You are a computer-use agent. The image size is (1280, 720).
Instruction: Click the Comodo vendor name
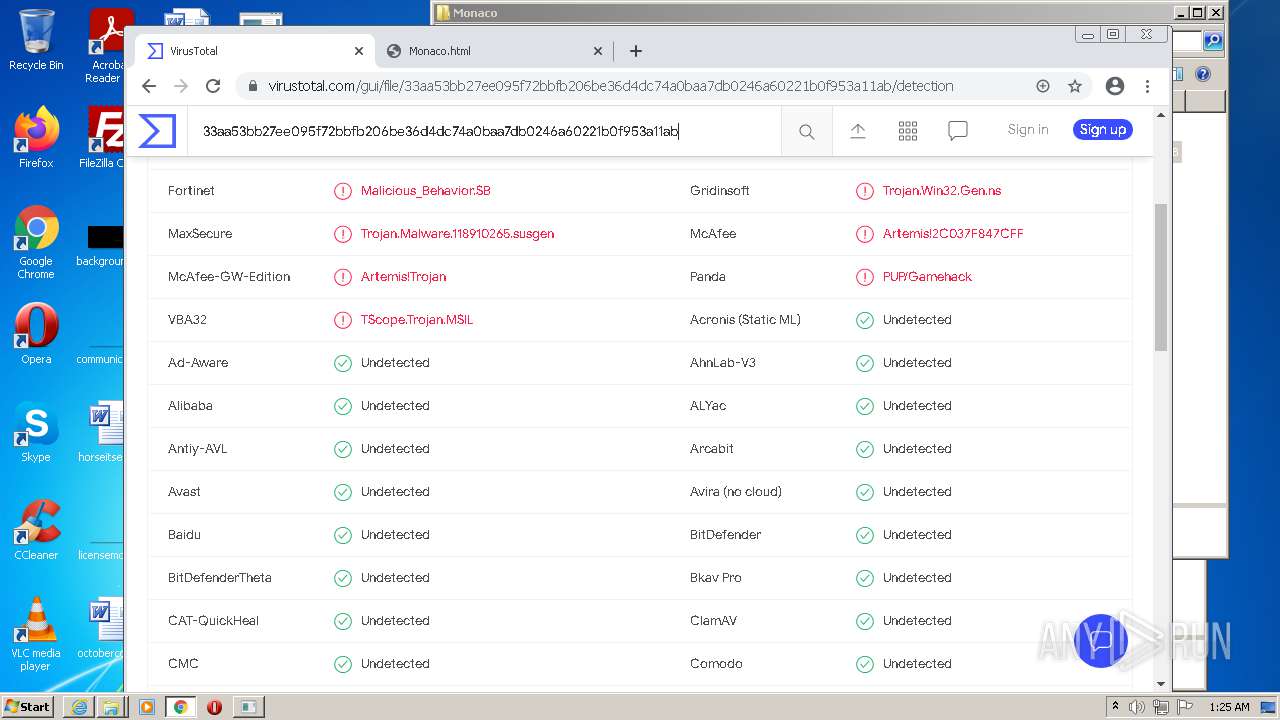[716, 664]
